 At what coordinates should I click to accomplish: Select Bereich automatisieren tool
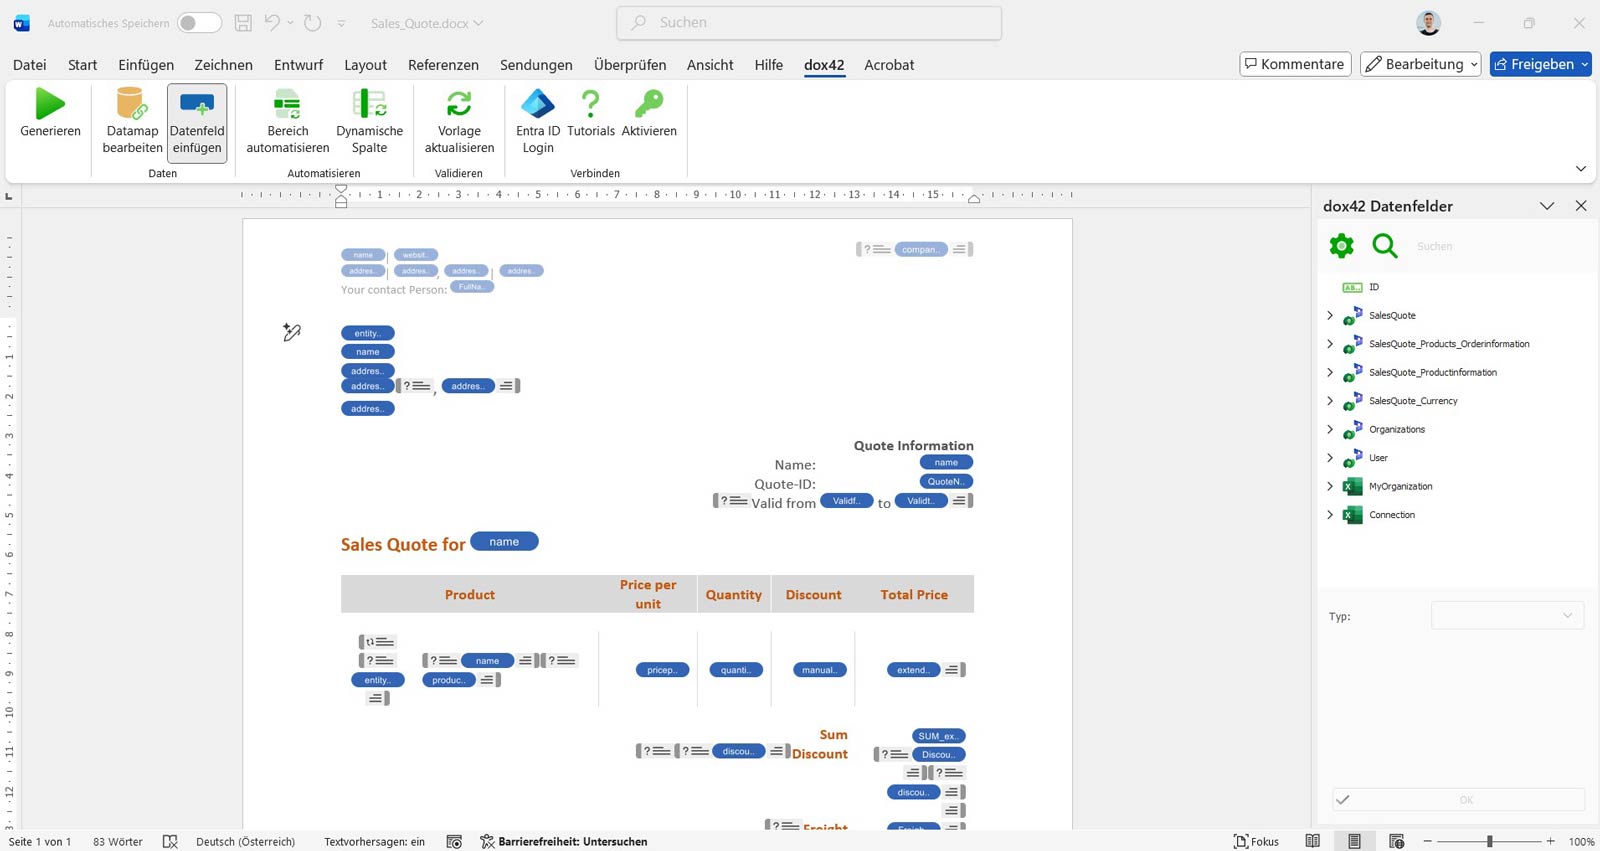288,121
